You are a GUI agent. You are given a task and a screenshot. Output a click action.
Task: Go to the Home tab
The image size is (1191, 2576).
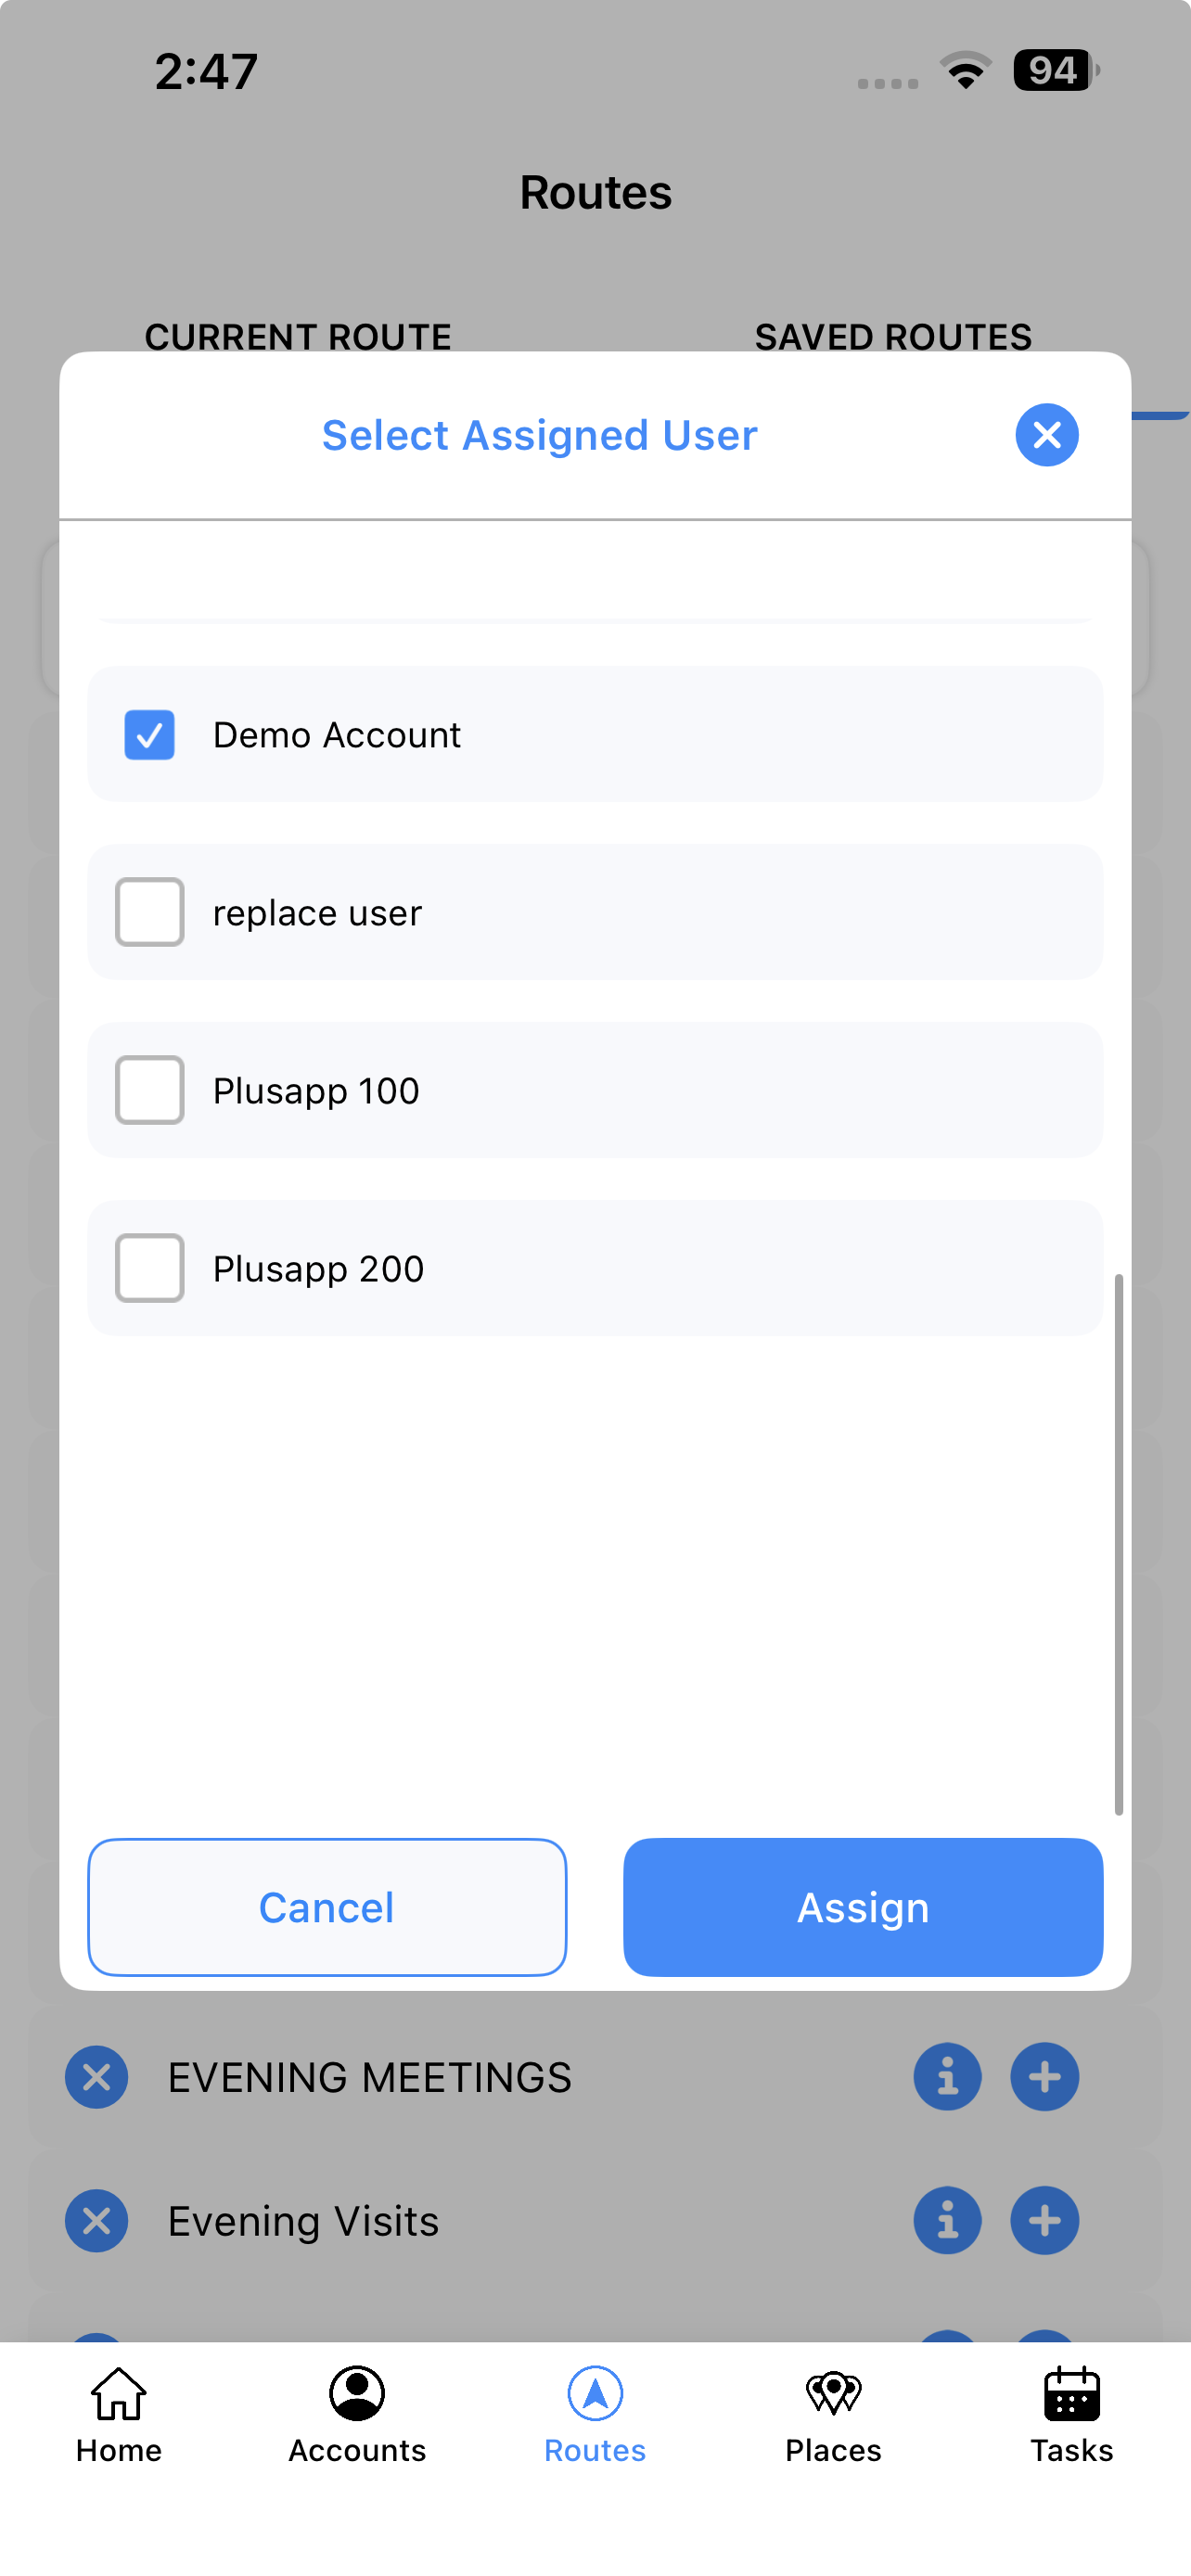[x=119, y=2415]
